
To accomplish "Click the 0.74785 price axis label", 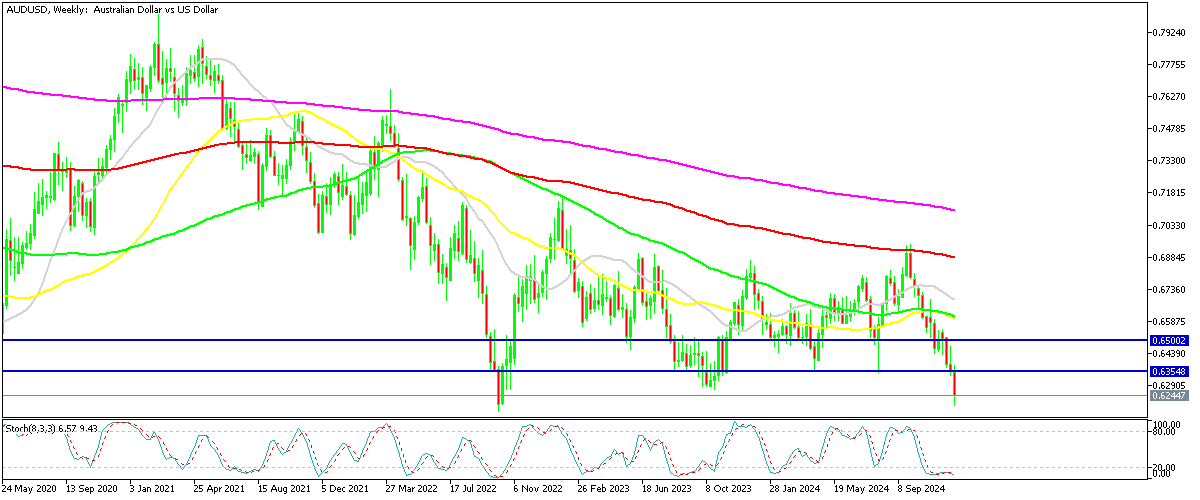I will tap(1169, 129).
